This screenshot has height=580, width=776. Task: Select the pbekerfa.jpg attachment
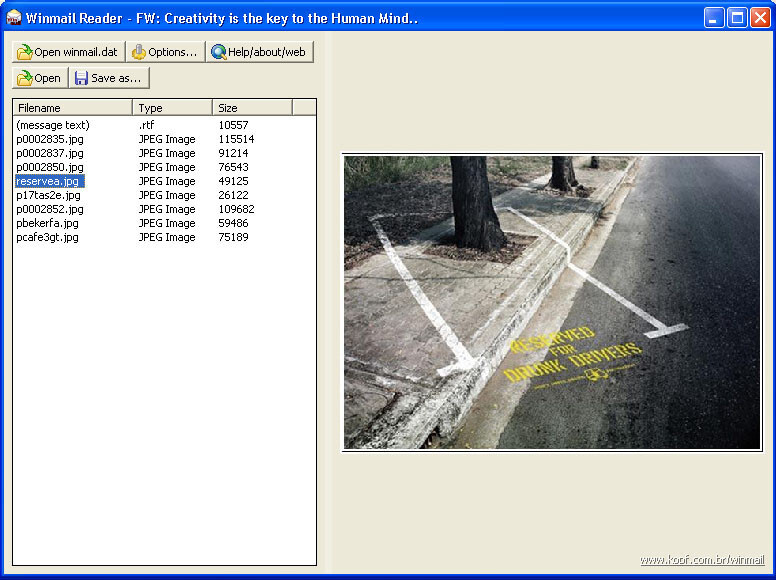coord(48,223)
